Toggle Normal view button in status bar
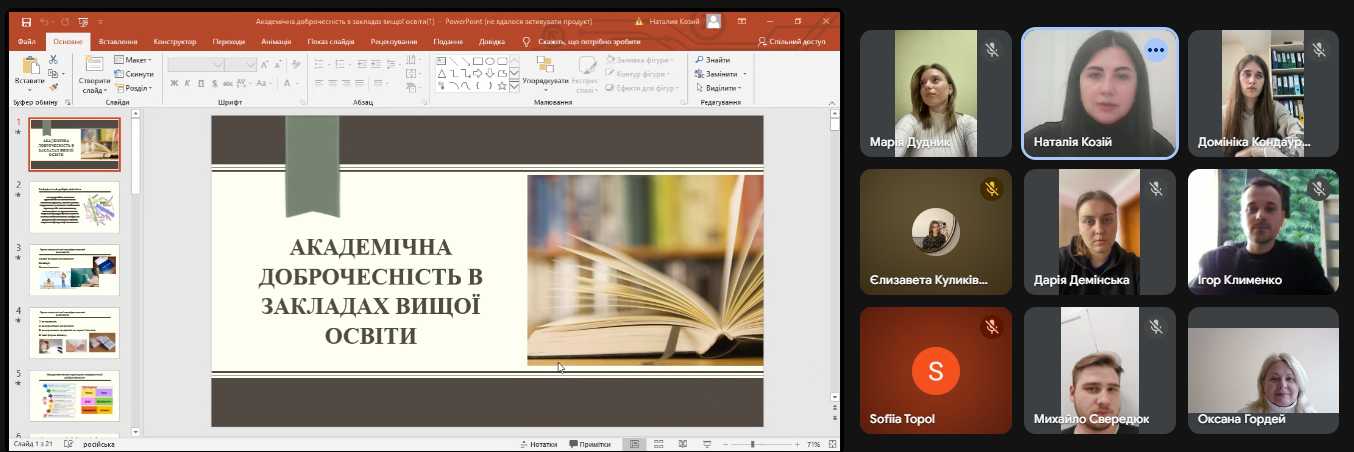Image resolution: width=1354 pixels, height=452 pixels. [x=634, y=444]
